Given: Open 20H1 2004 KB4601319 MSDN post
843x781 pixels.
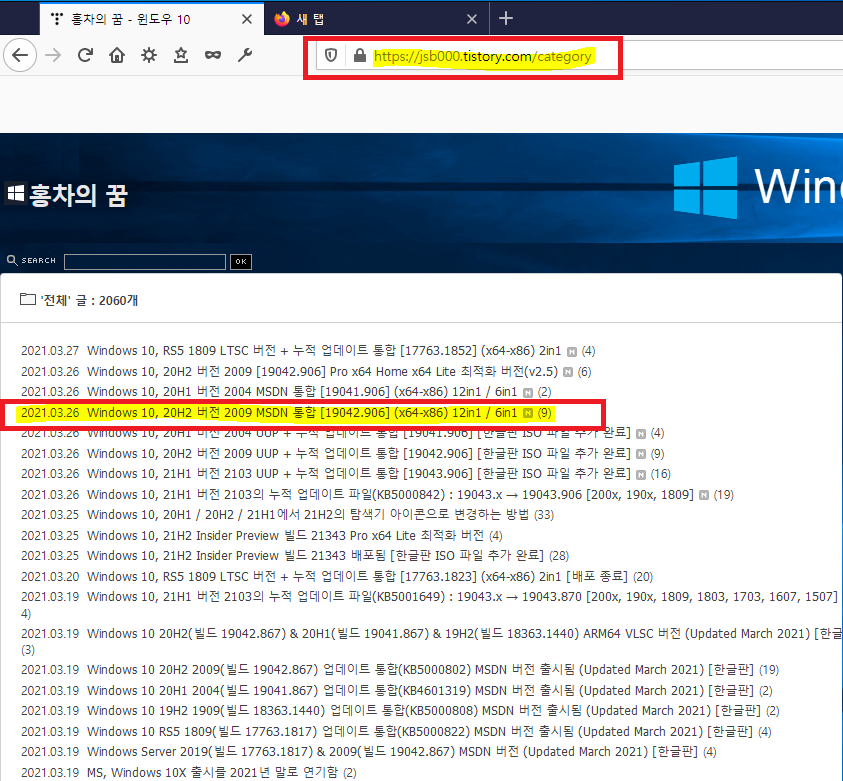Looking at the screenshot, I should [x=420, y=691].
